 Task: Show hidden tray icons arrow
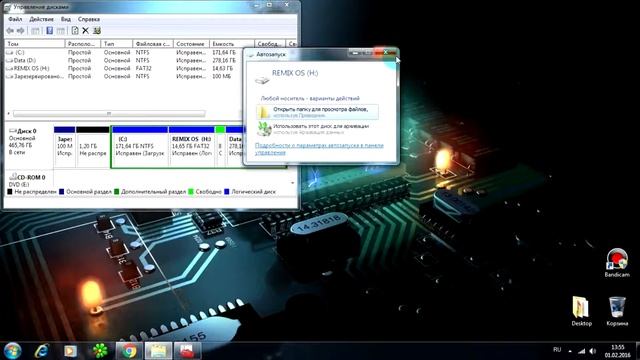click(x=570, y=351)
